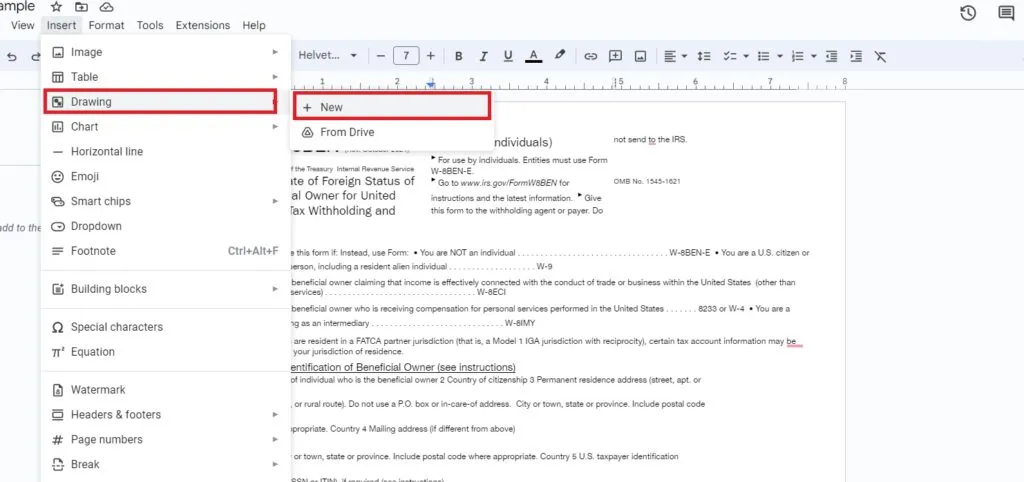Add a comment using the toolbar icon

[615, 56]
